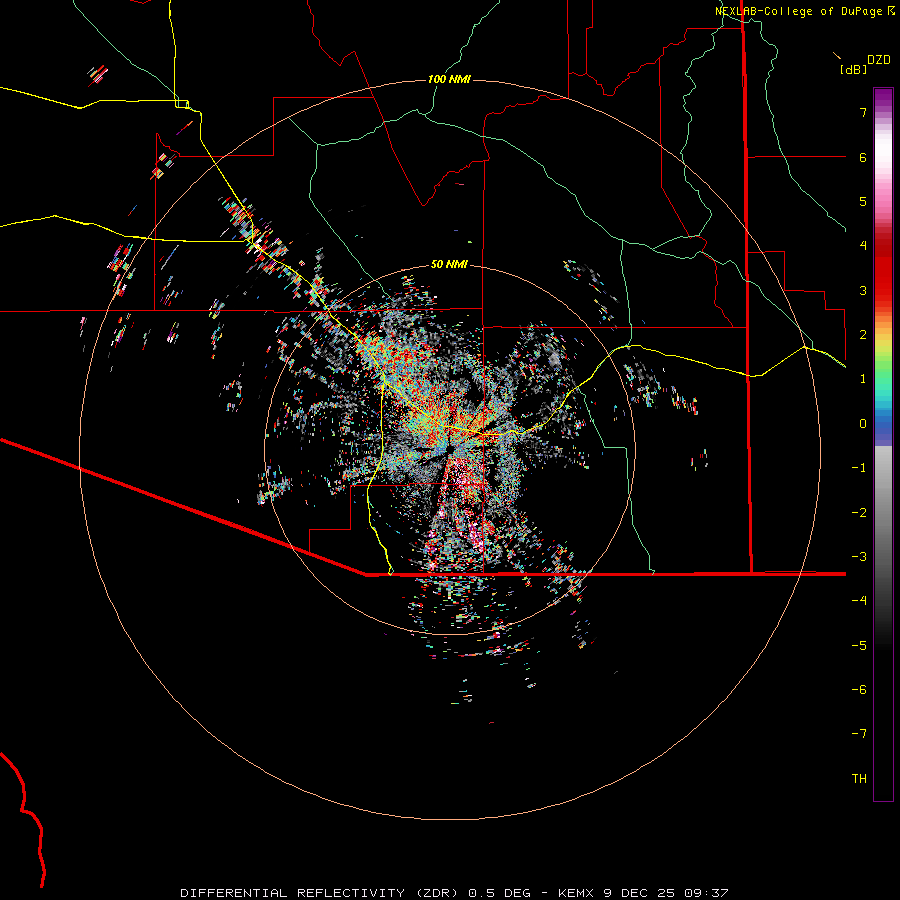Click the 7 value on the color scale

pyautogui.click(x=863, y=112)
